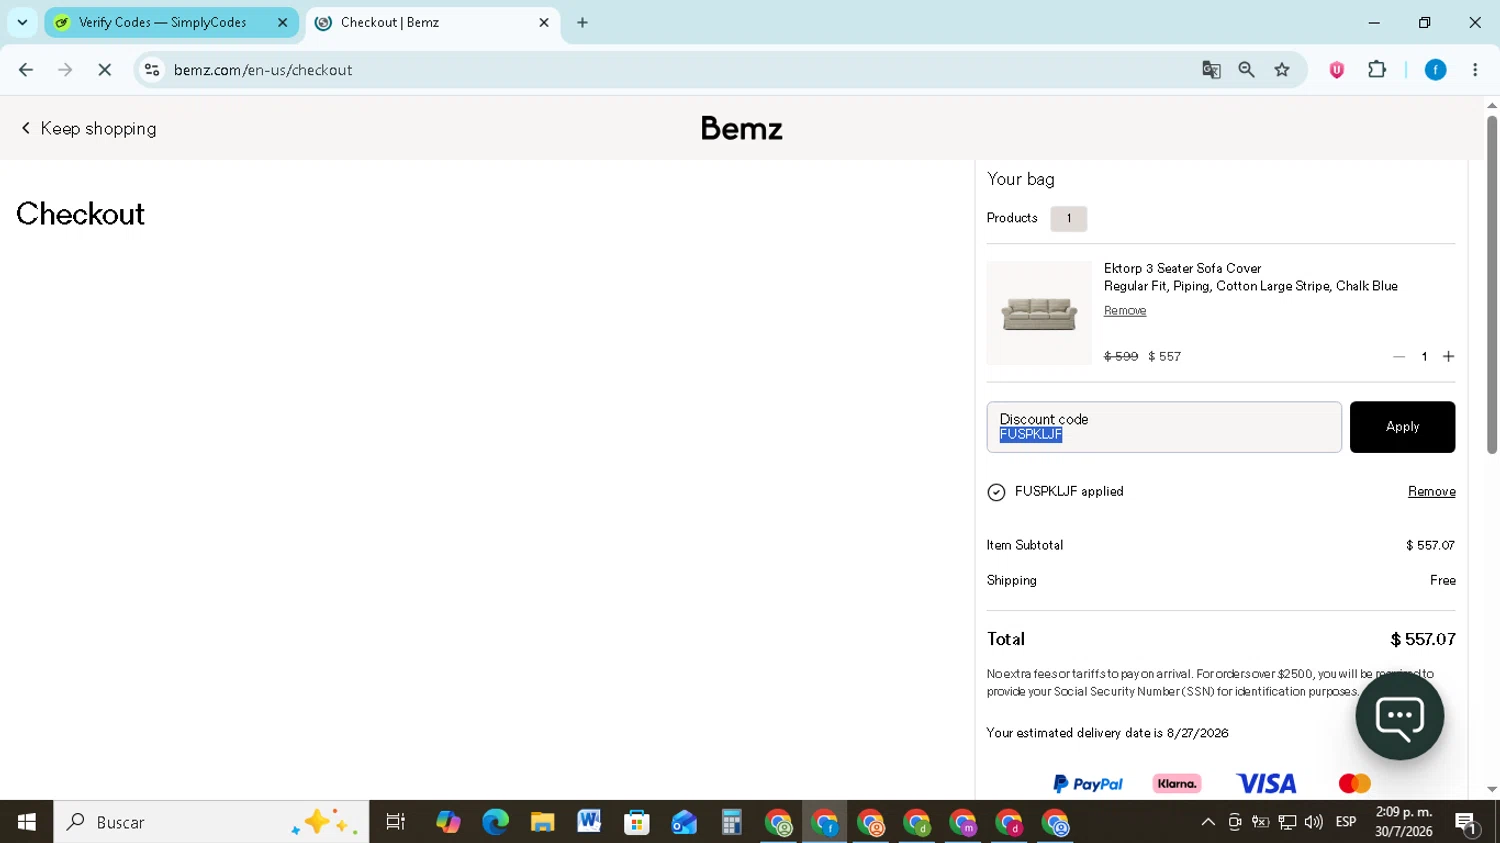
Task: Open File Explorer from the taskbar
Action: click(542, 822)
